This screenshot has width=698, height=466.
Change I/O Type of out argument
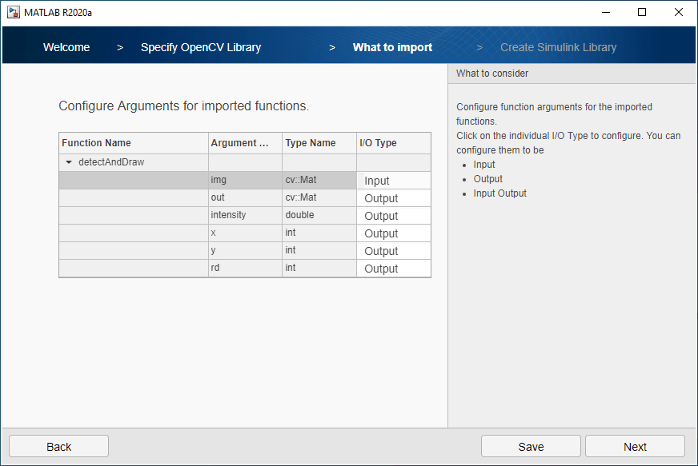tap(394, 198)
